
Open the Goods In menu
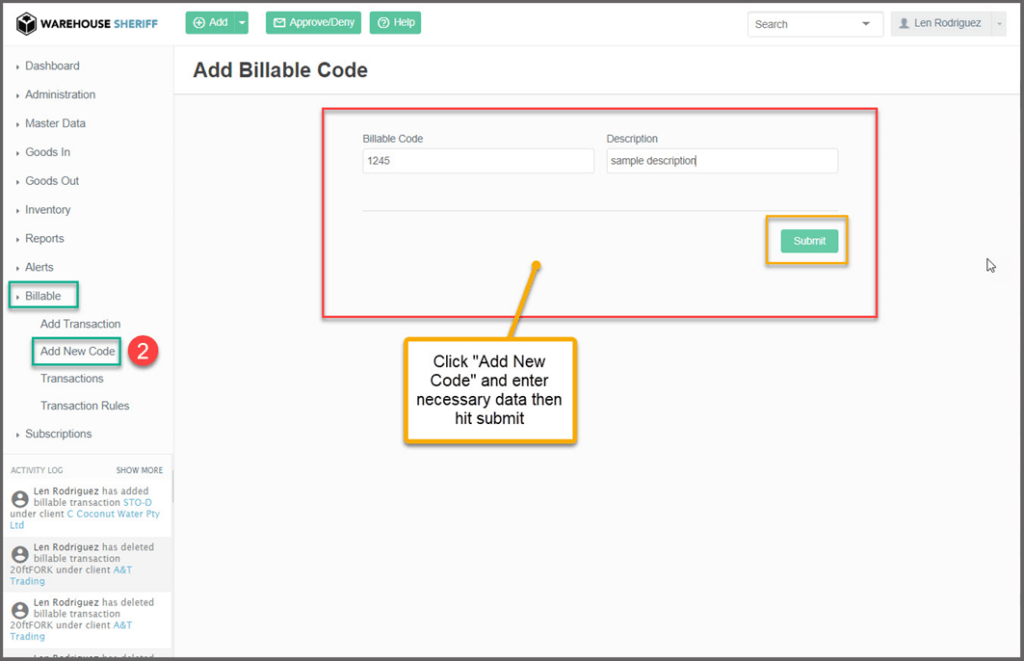[x=47, y=152]
